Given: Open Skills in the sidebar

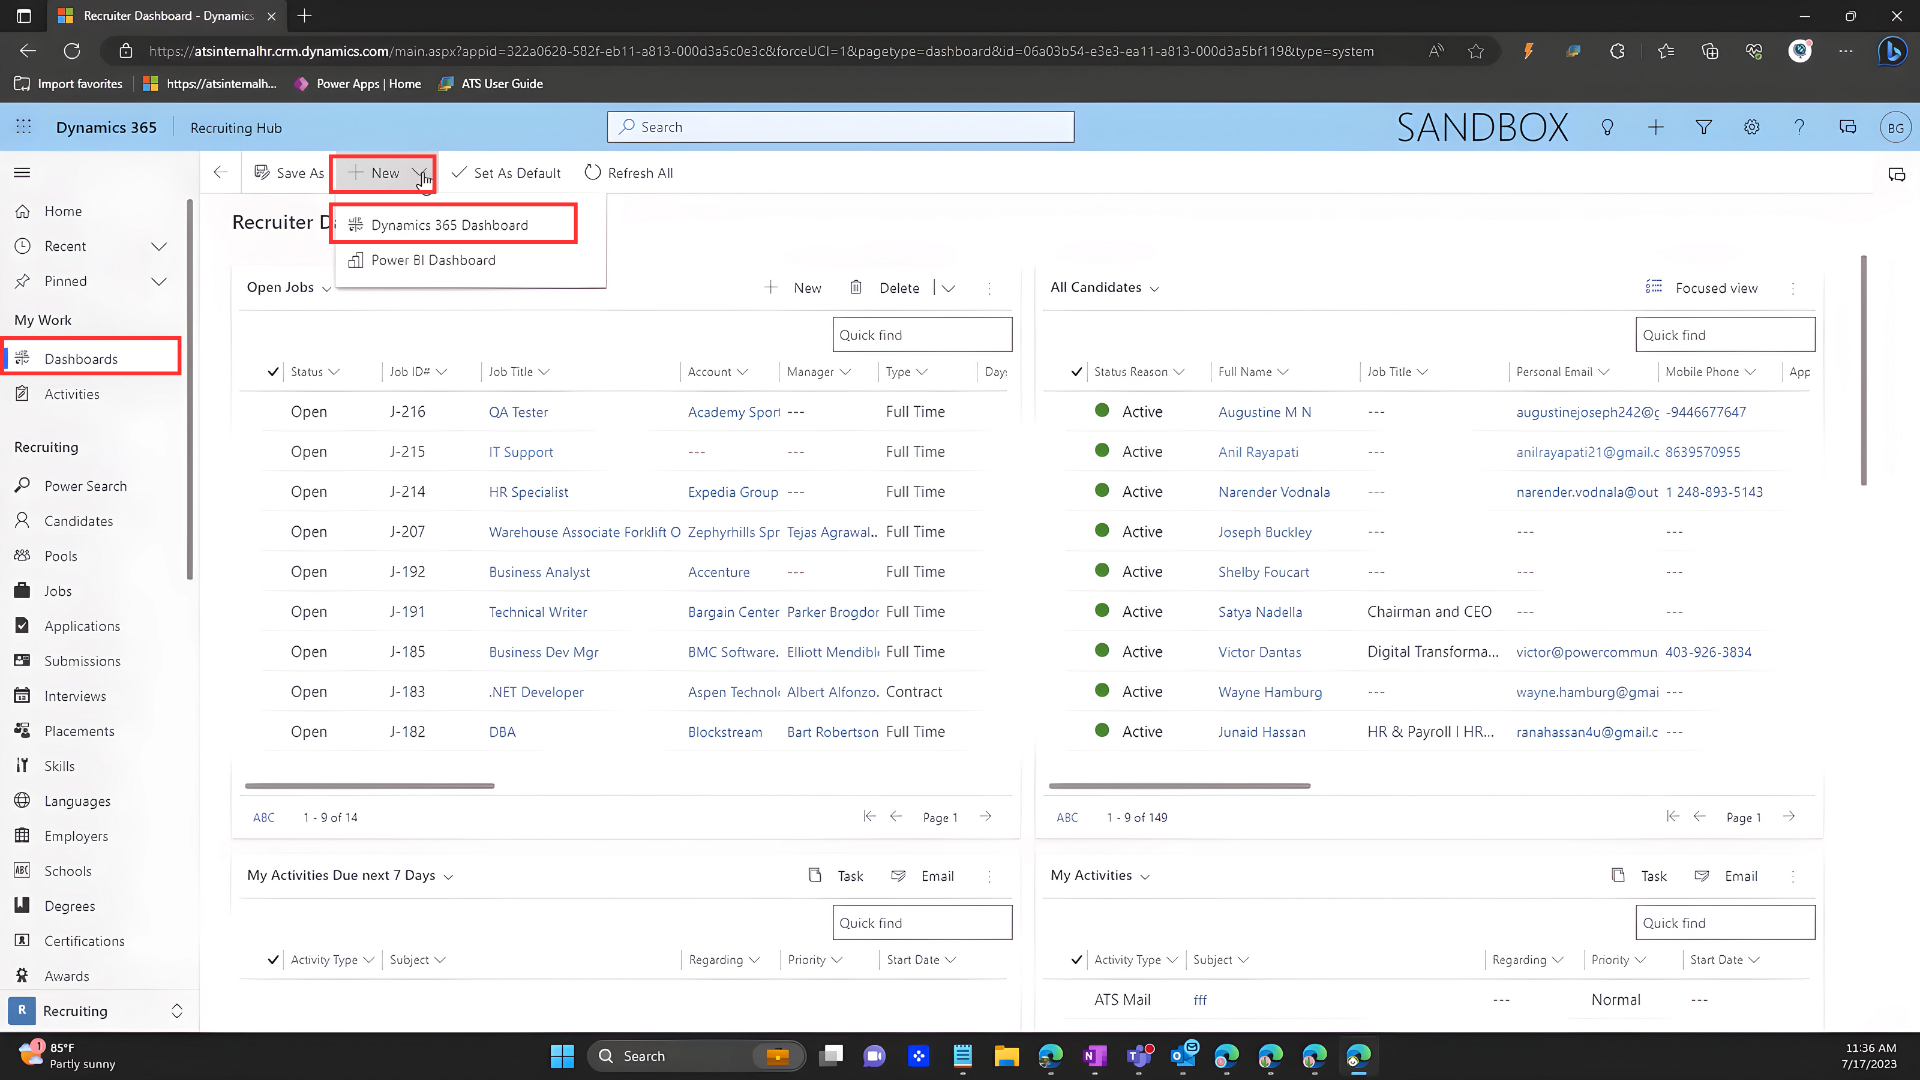Looking at the screenshot, I should pos(60,766).
